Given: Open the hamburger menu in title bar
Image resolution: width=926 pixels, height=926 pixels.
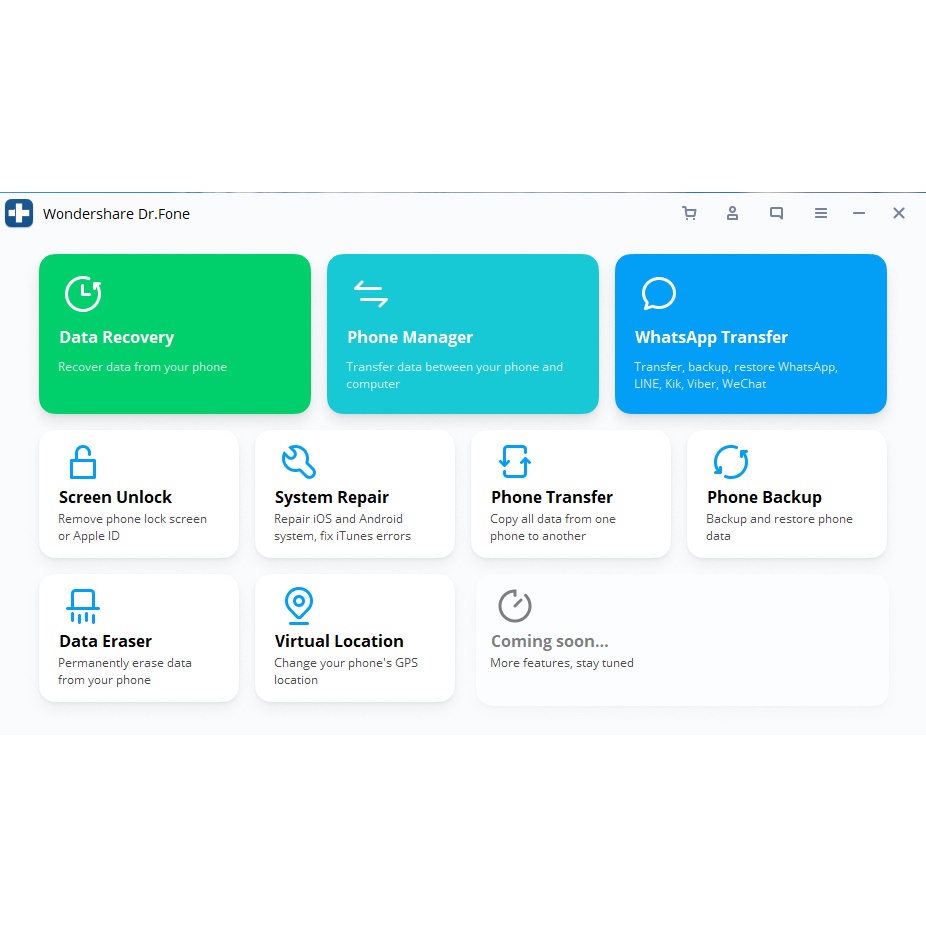Looking at the screenshot, I should [820, 213].
